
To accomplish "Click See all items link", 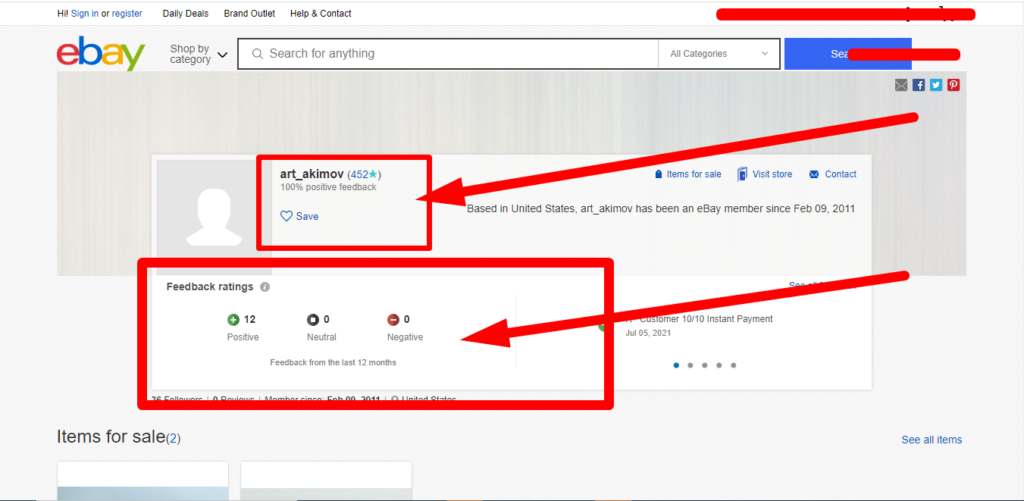I will 931,440.
